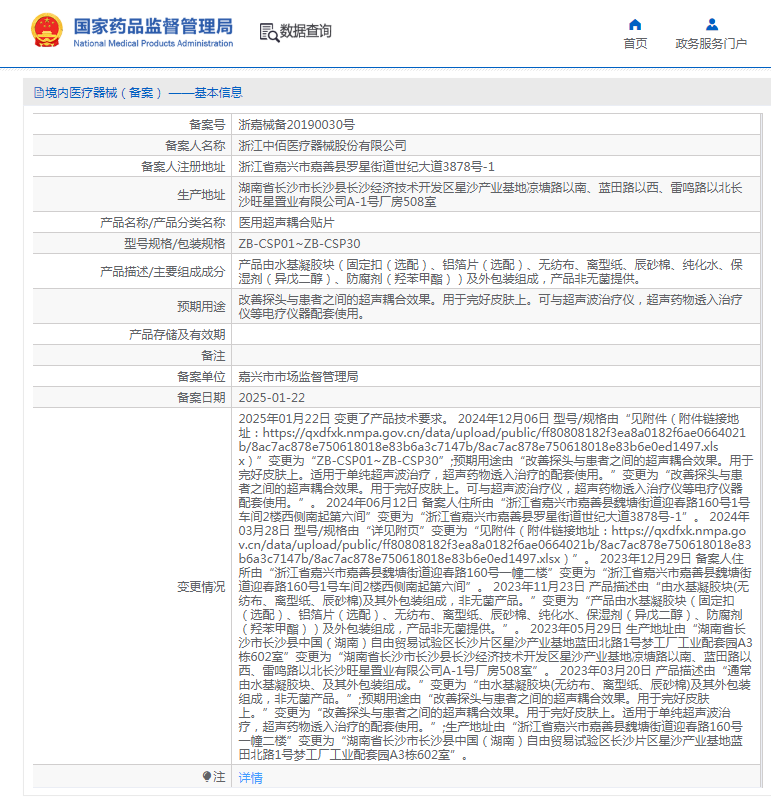Click the 产品名称/产品分类名称 label
The width and height of the screenshot is (771, 801).
(162, 223)
